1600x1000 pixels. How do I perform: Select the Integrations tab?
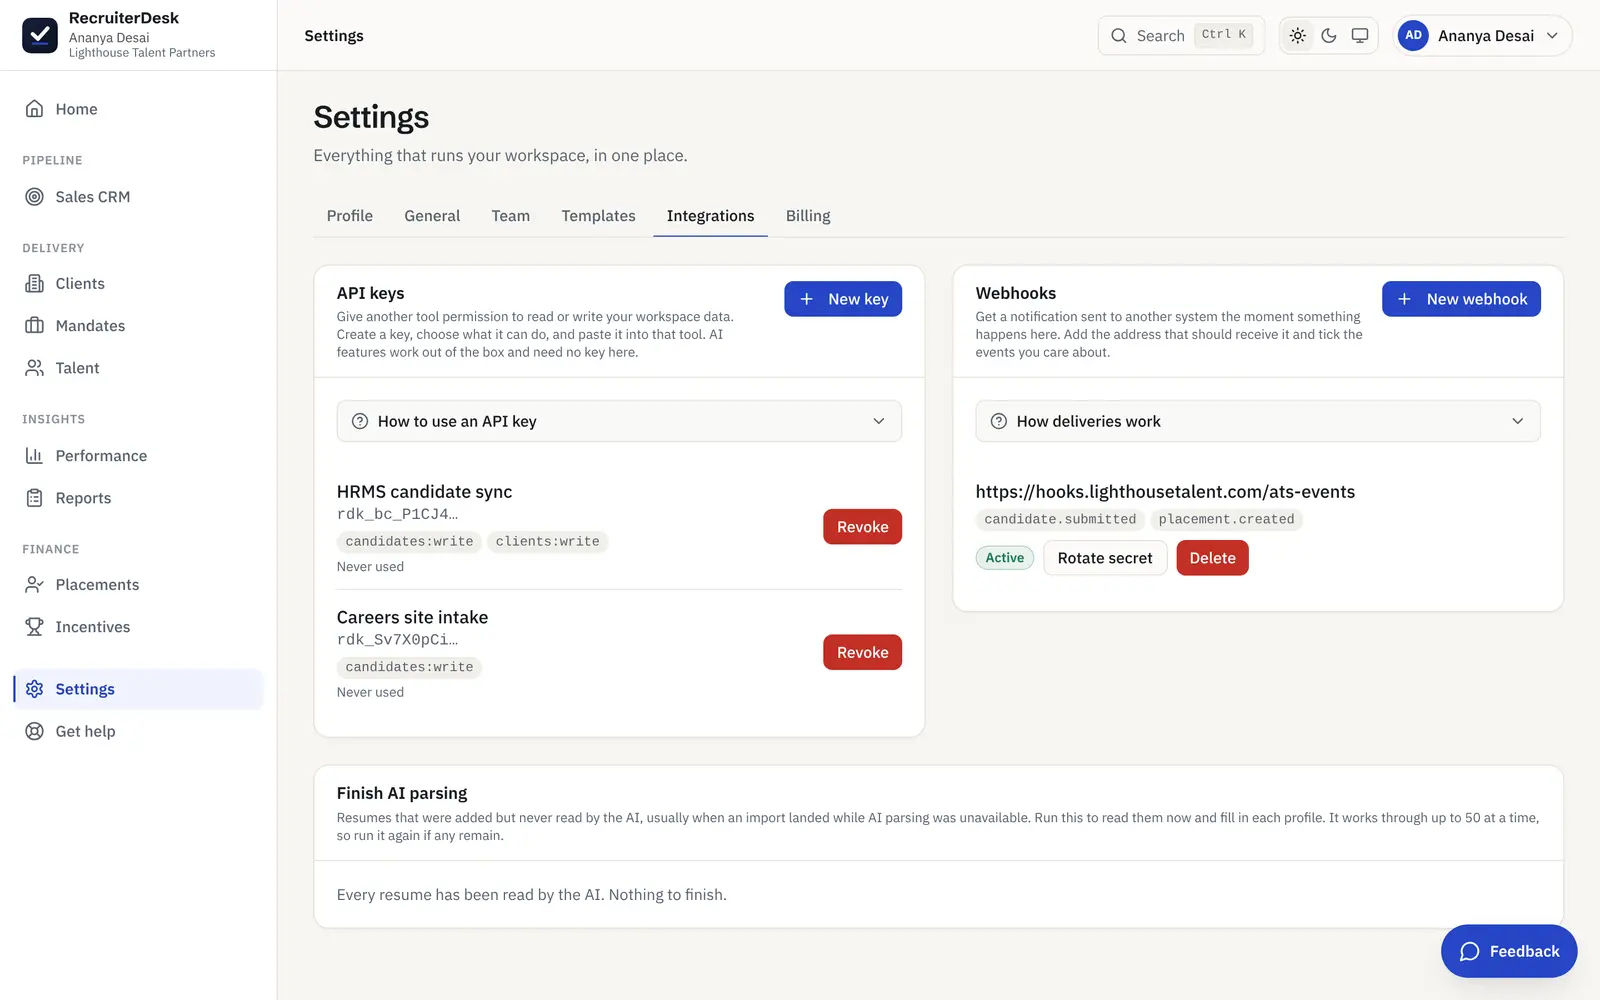pos(711,216)
